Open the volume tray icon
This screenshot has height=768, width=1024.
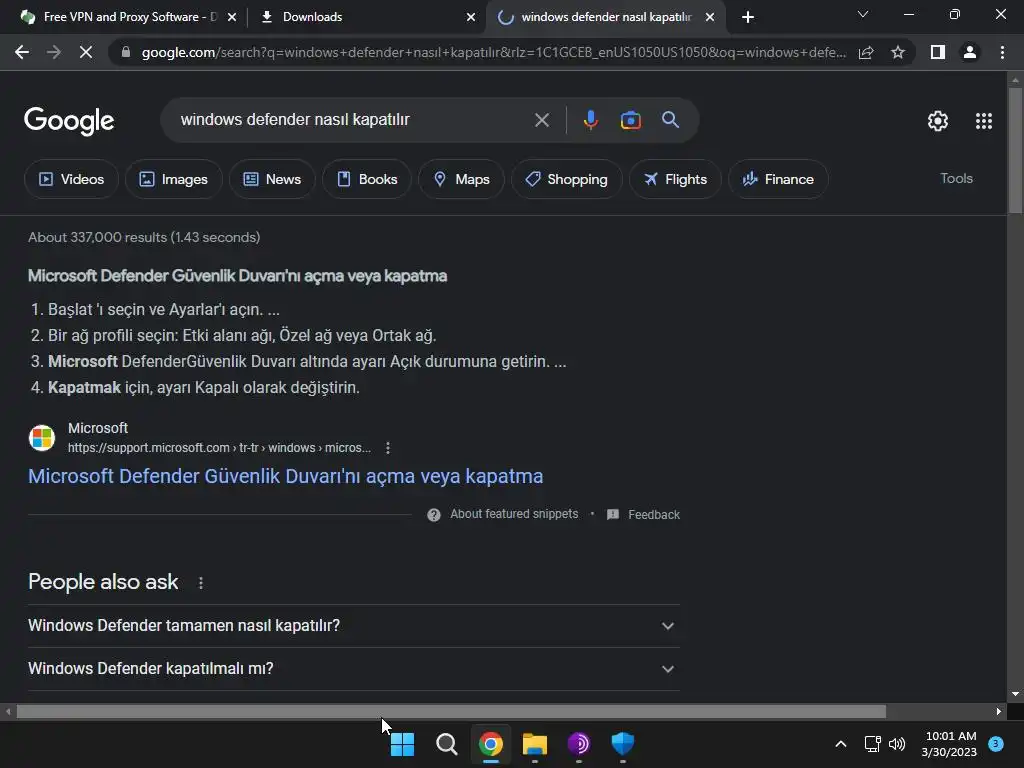click(897, 744)
